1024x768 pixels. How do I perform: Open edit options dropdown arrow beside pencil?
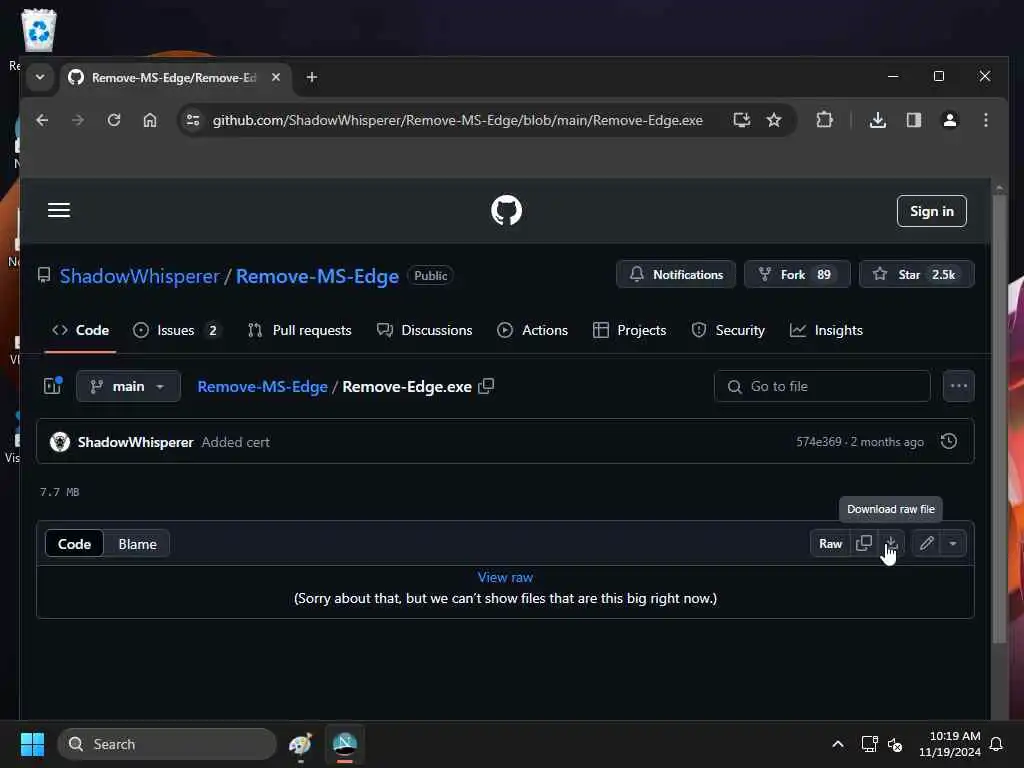click(953, 543)
